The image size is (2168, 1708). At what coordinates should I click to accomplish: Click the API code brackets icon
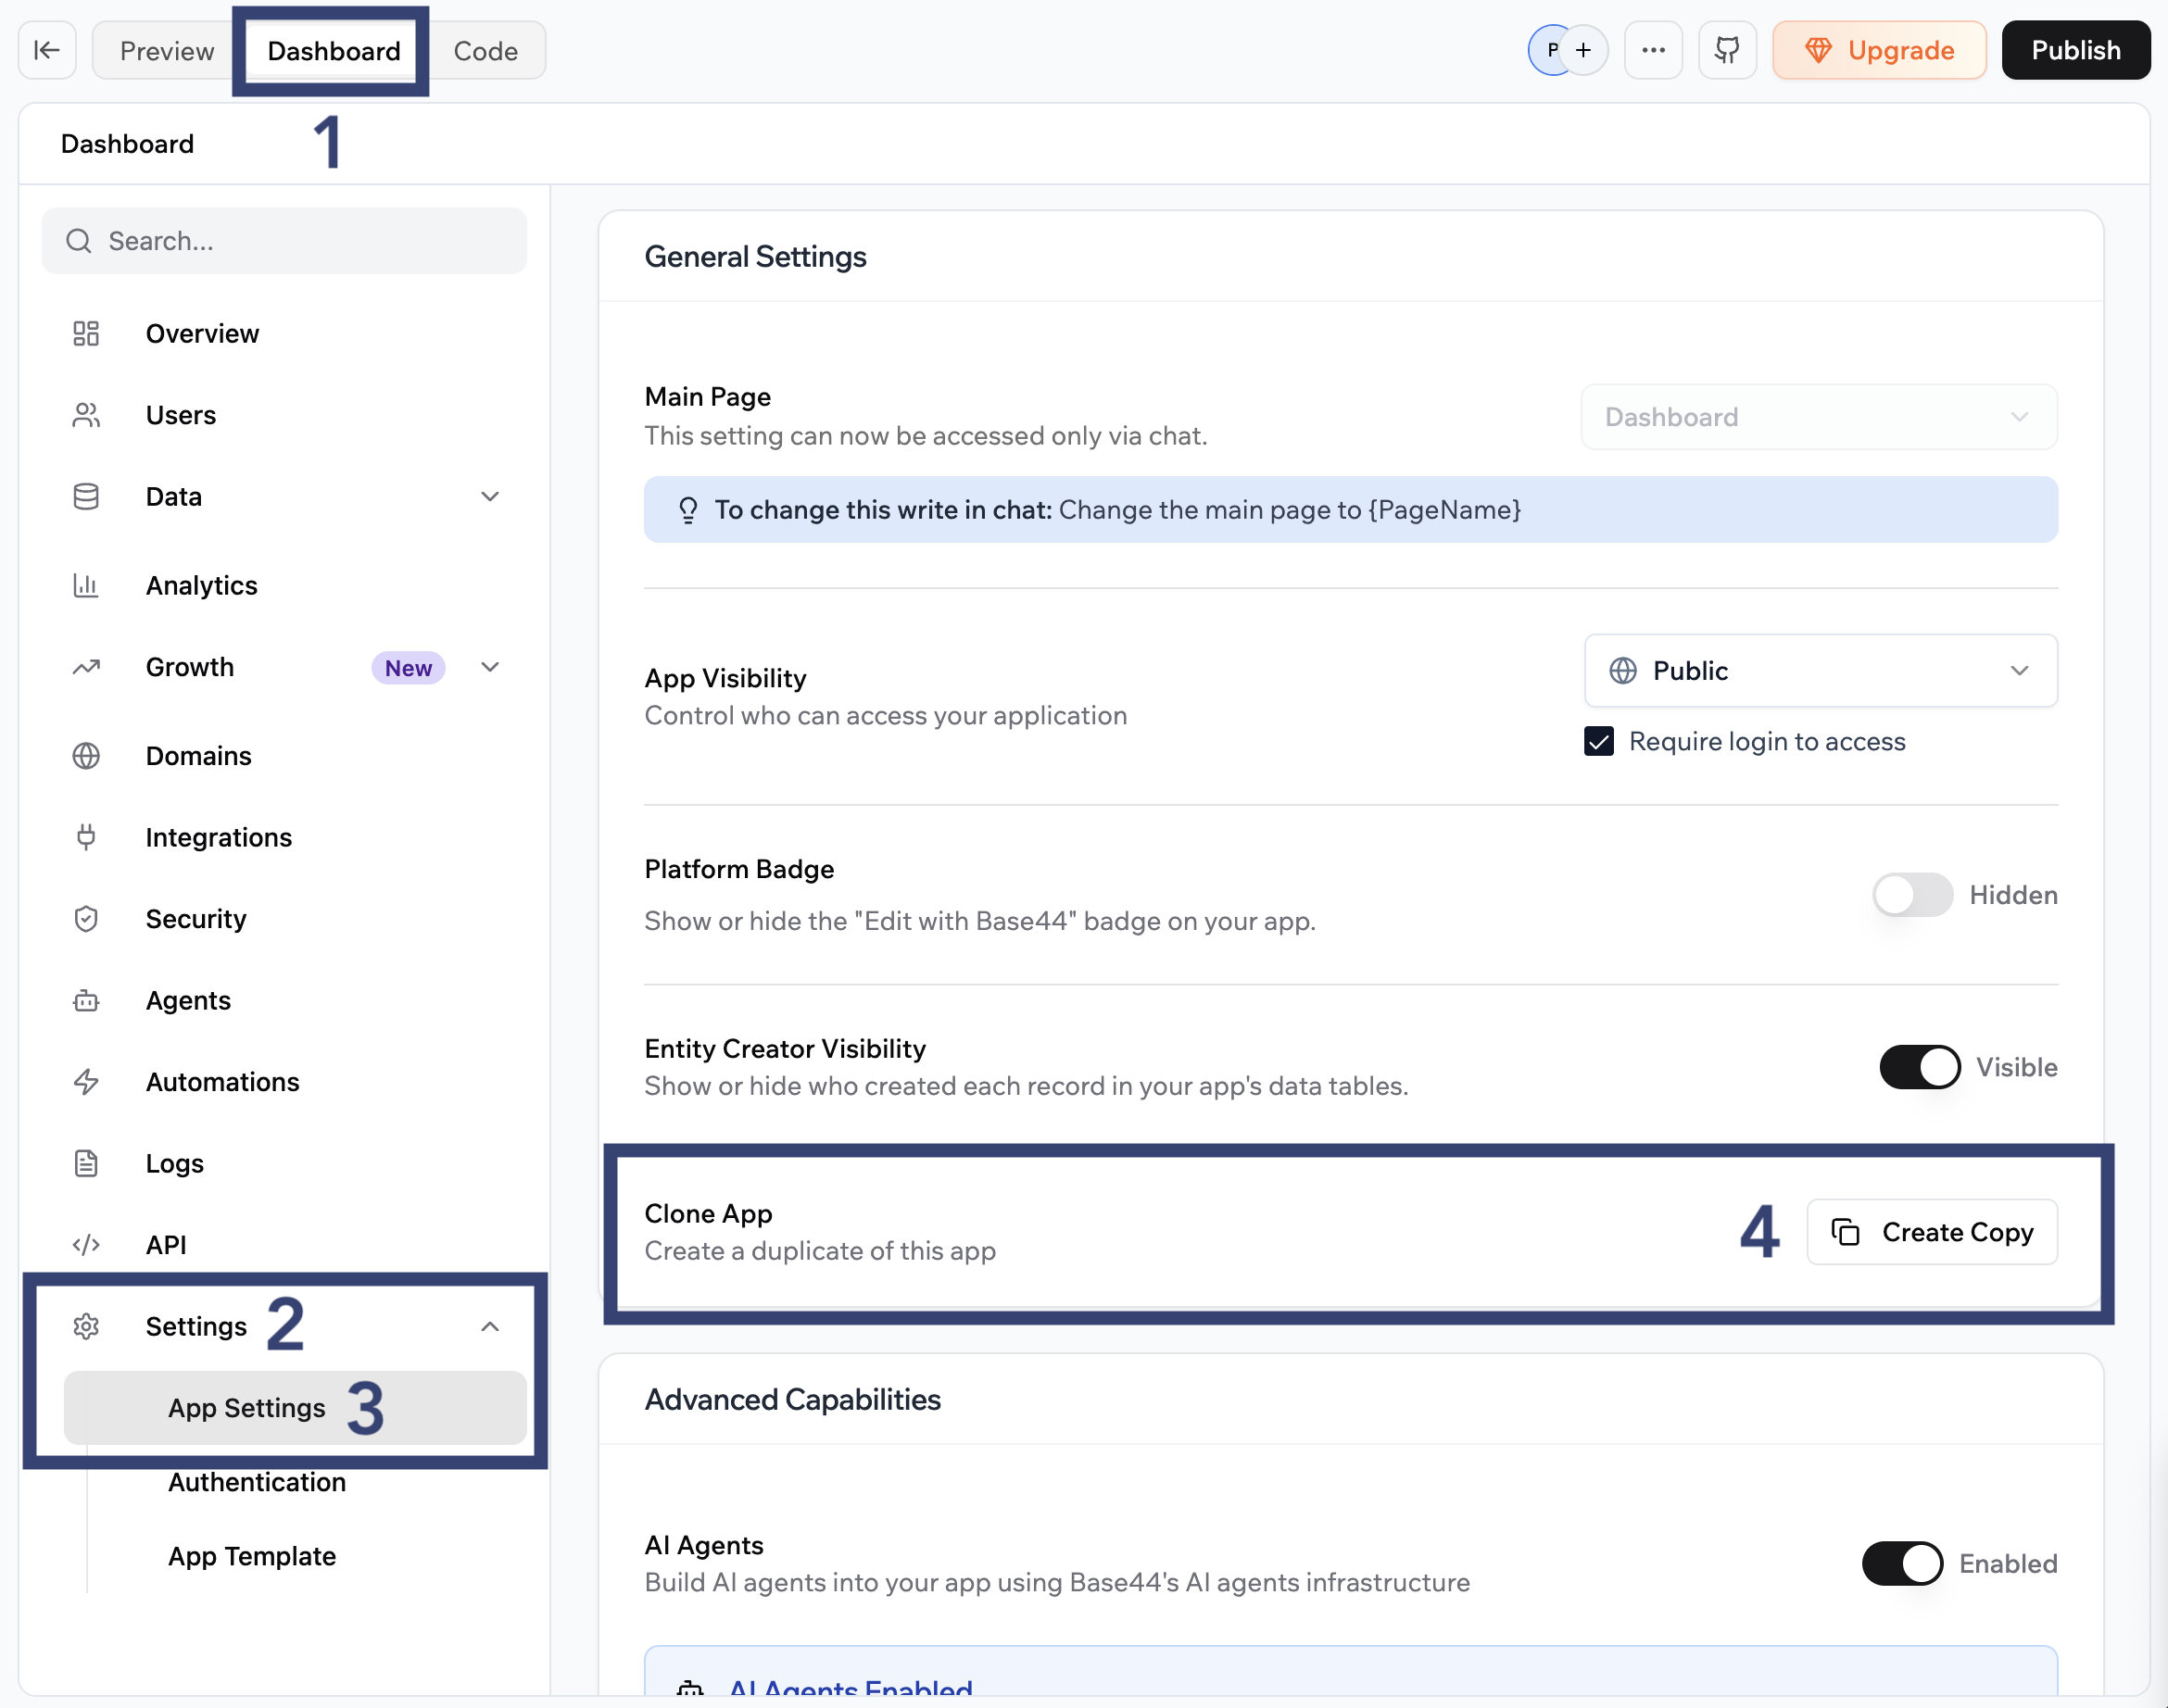pos(86,1245)
